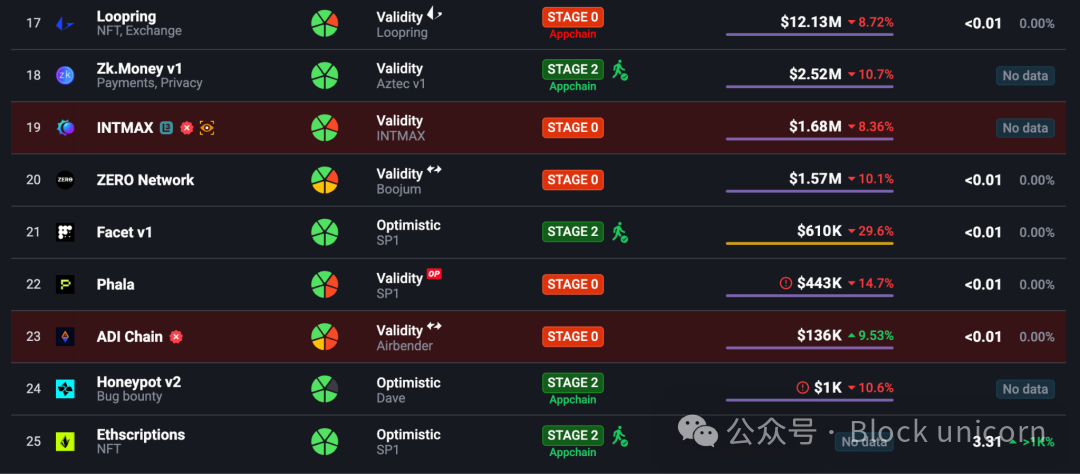This screenshot has width=1080, height=474.
Task: Click the STAGE 0 badge for INTMAX
Action: click(573, 128)
